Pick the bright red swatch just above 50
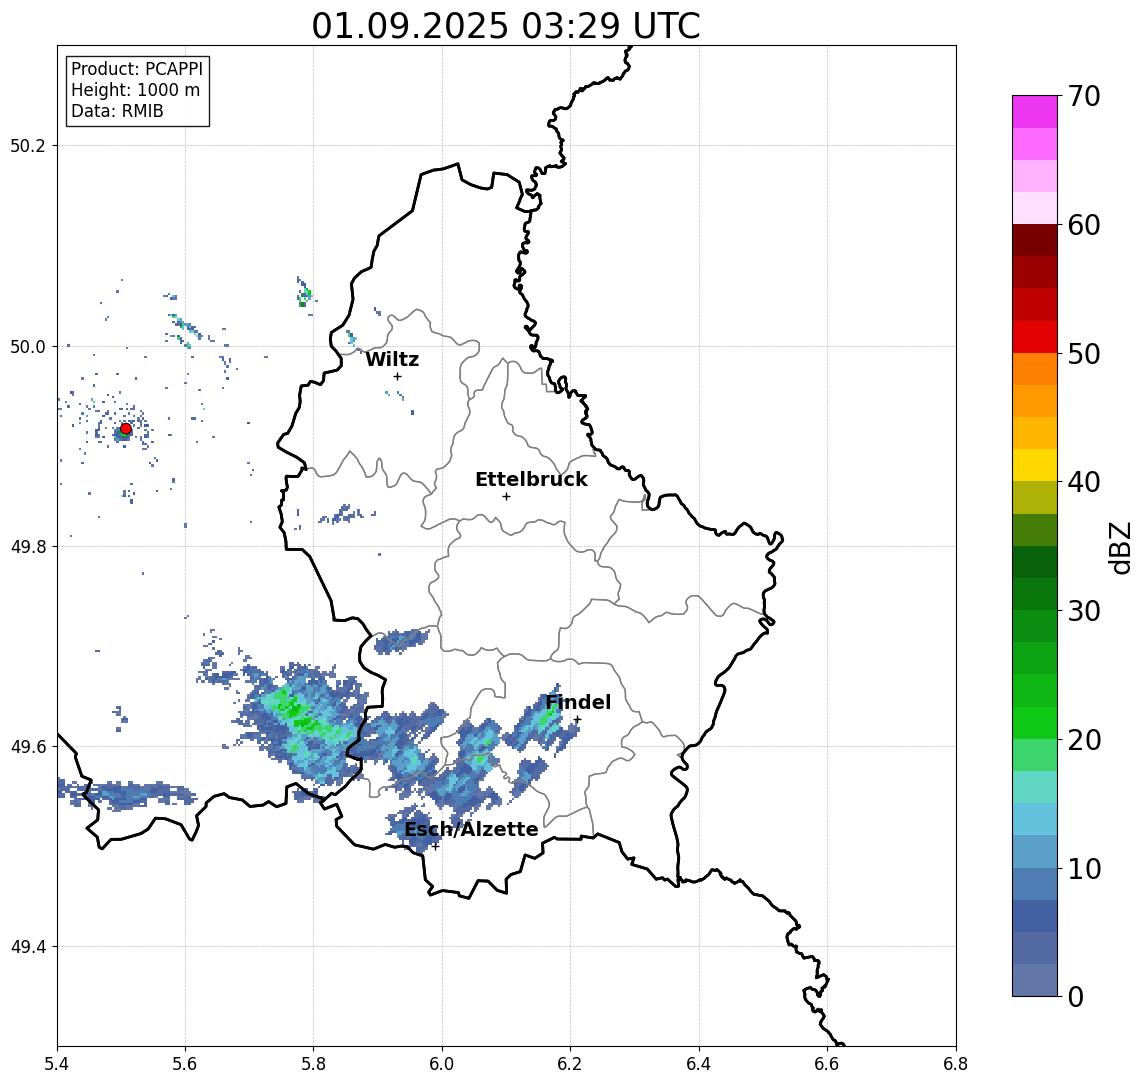 tap(1035, 337)
